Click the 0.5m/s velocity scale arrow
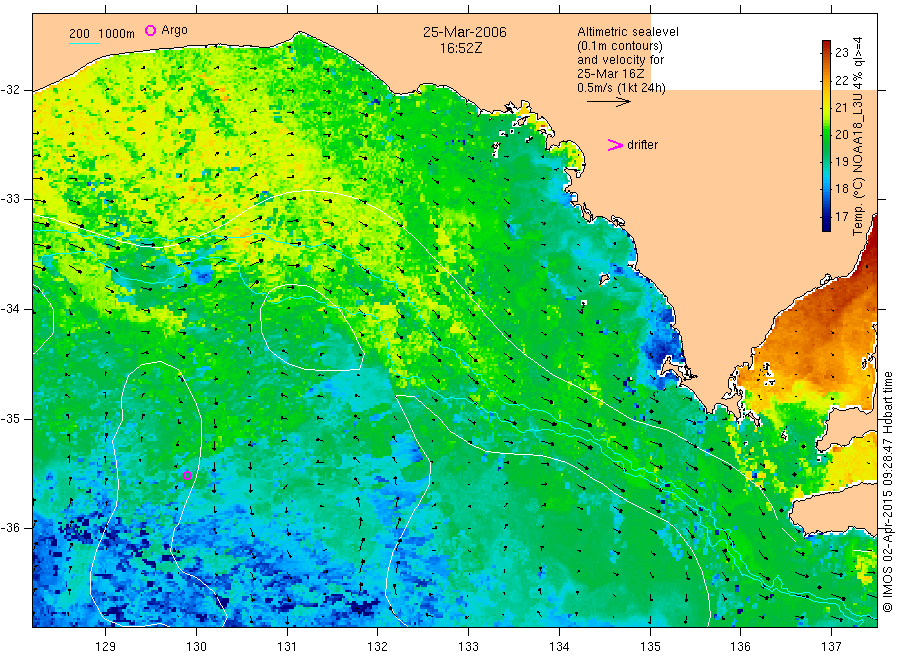The width and height of the screenshot is (900, 660). [608, 102]
